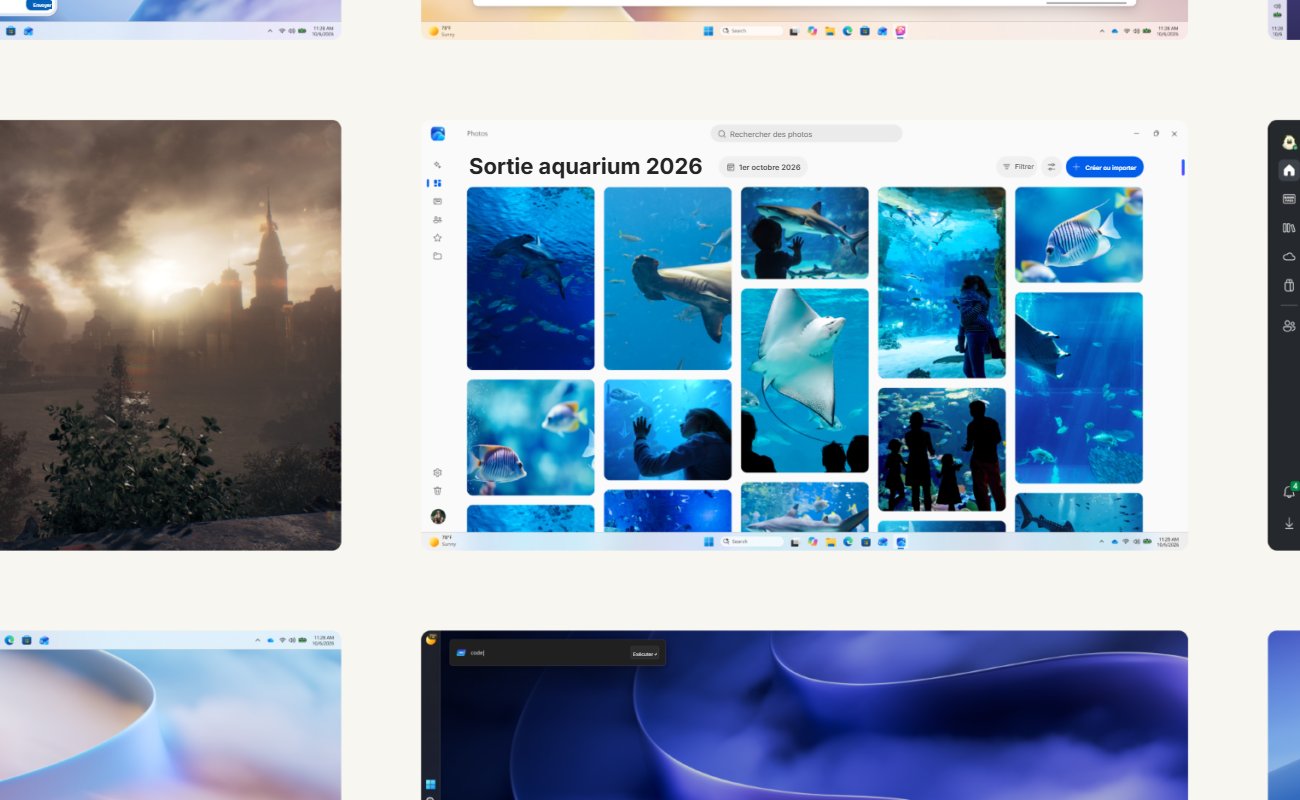Expand hidden tray icons in Photos window taskbar
Screen dimensions: 1300x800
pyautogui.click(x=1103, y=541)
